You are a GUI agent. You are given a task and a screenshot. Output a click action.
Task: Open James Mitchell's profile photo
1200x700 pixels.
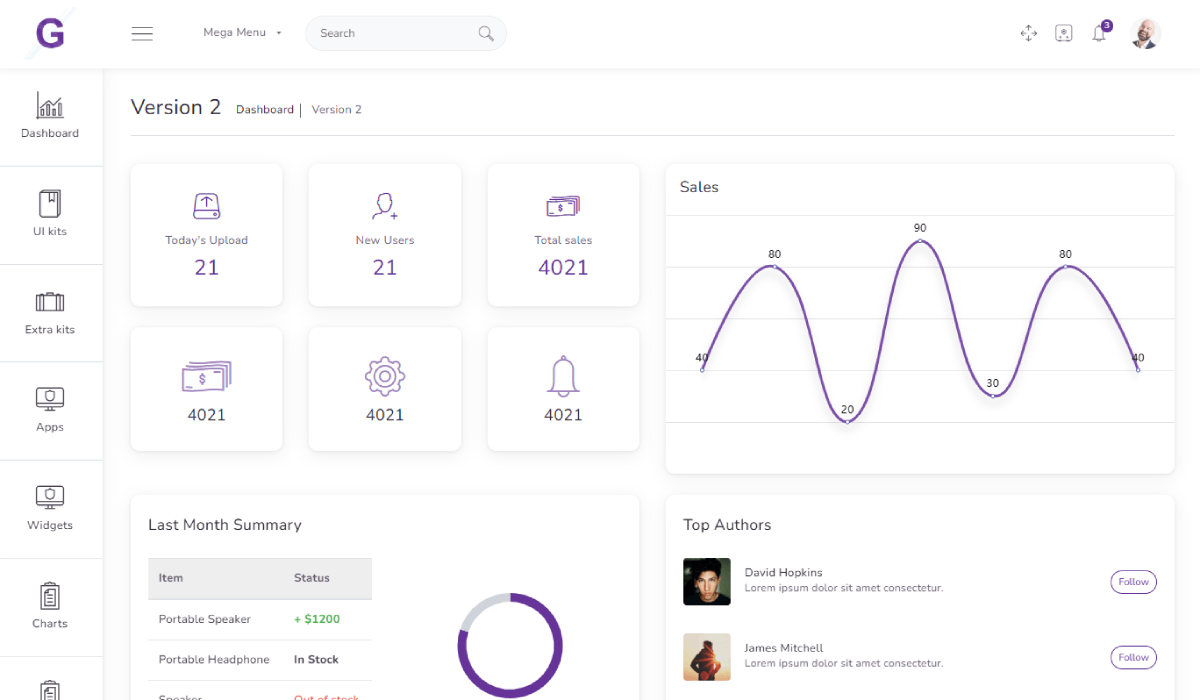(707, 657)
